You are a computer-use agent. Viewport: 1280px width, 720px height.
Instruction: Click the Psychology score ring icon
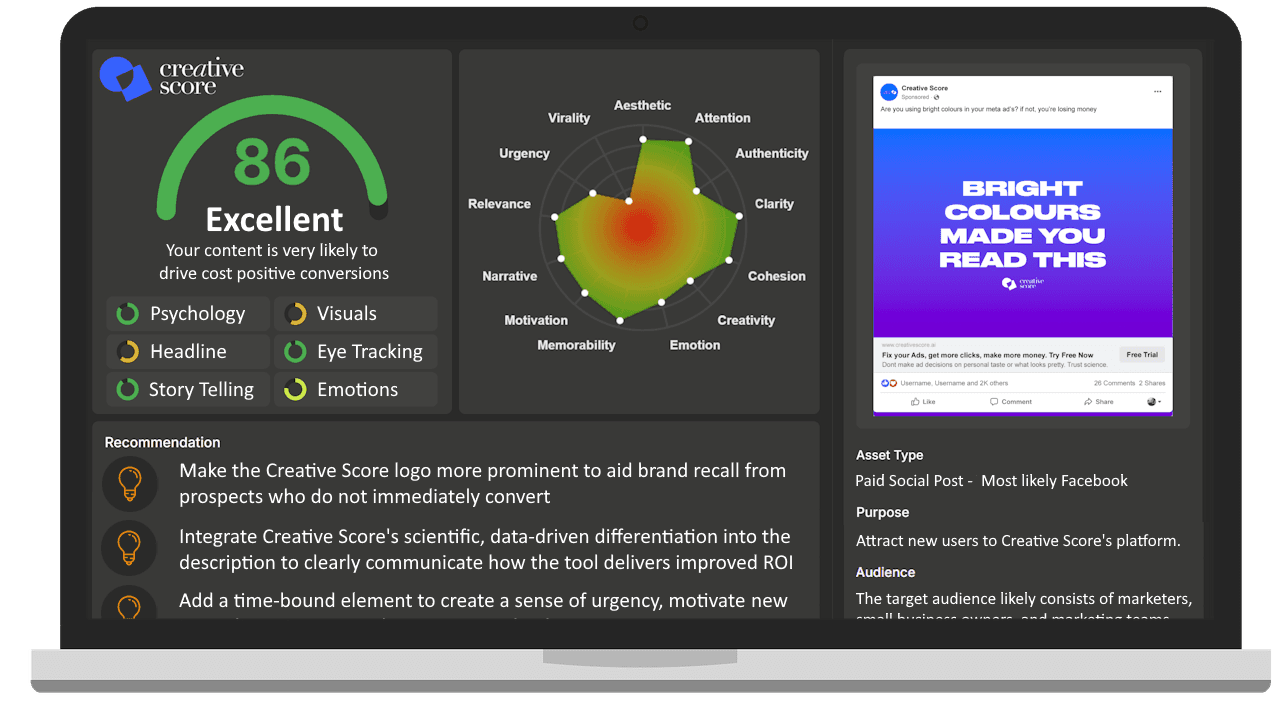[127, 314]
